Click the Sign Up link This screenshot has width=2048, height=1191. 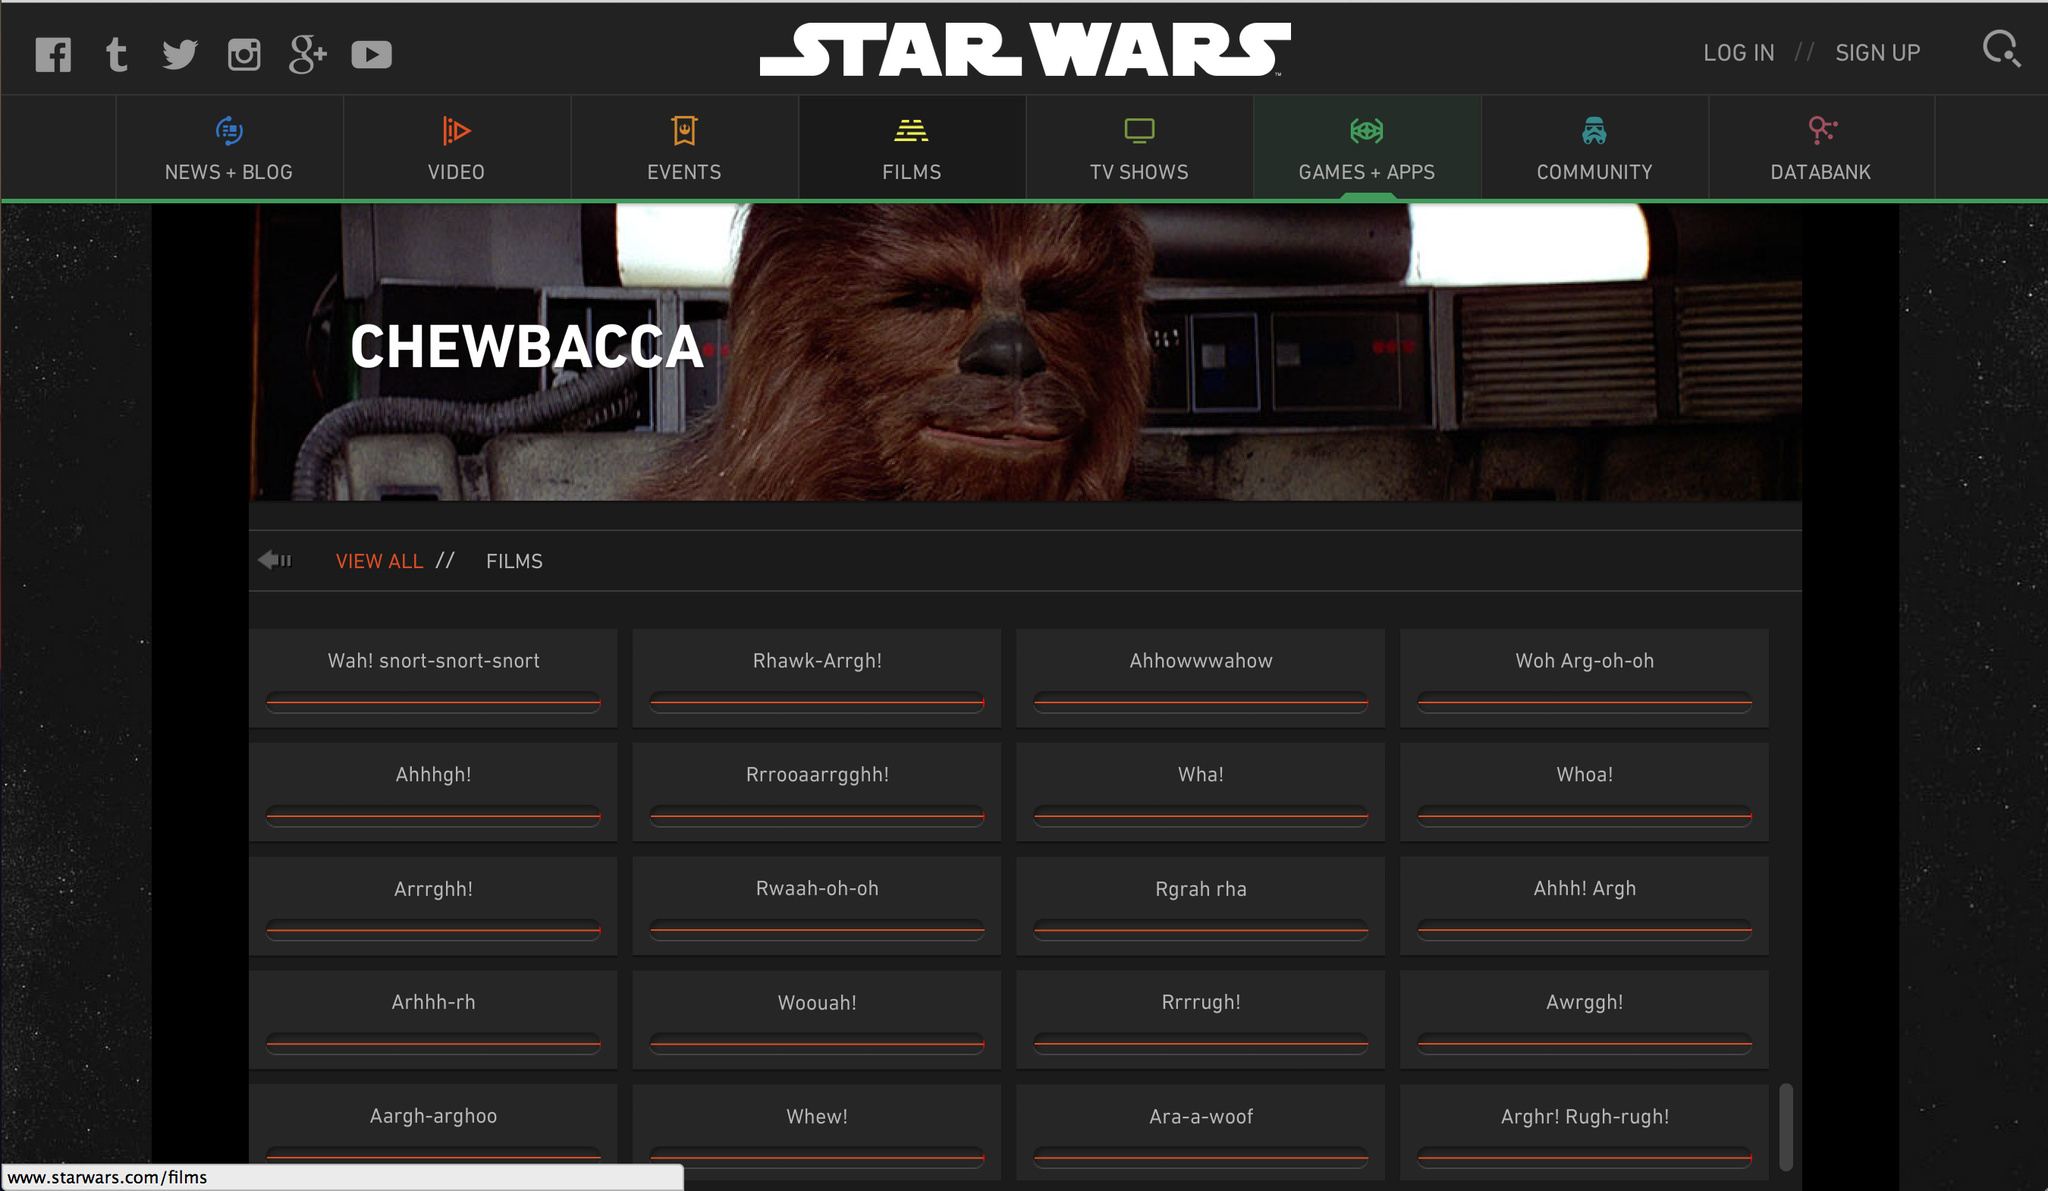[1877, 53]
